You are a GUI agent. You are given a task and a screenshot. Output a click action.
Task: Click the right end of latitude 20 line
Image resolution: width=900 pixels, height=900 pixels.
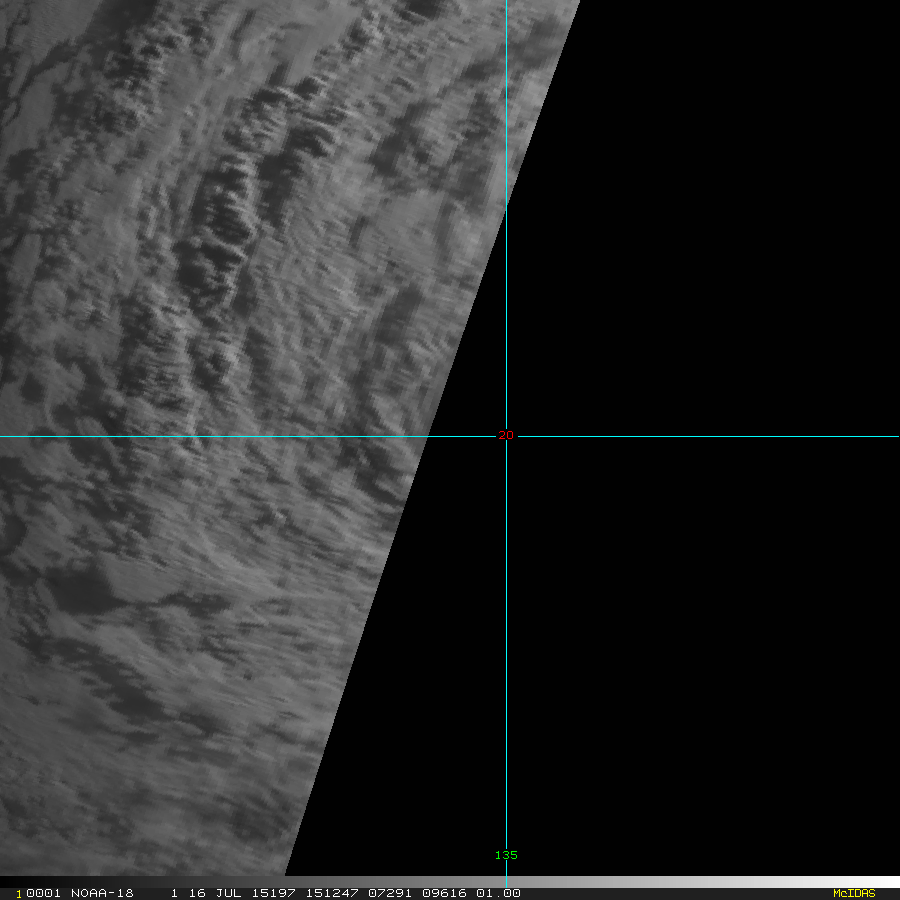pos(895,436)
